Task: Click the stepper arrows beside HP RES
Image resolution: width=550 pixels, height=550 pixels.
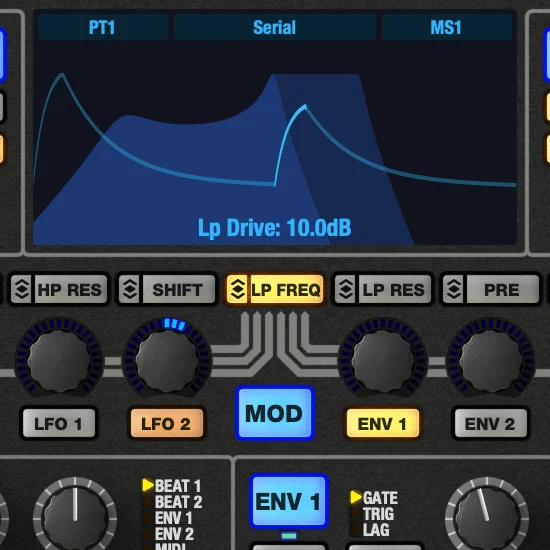Action: 22,289
